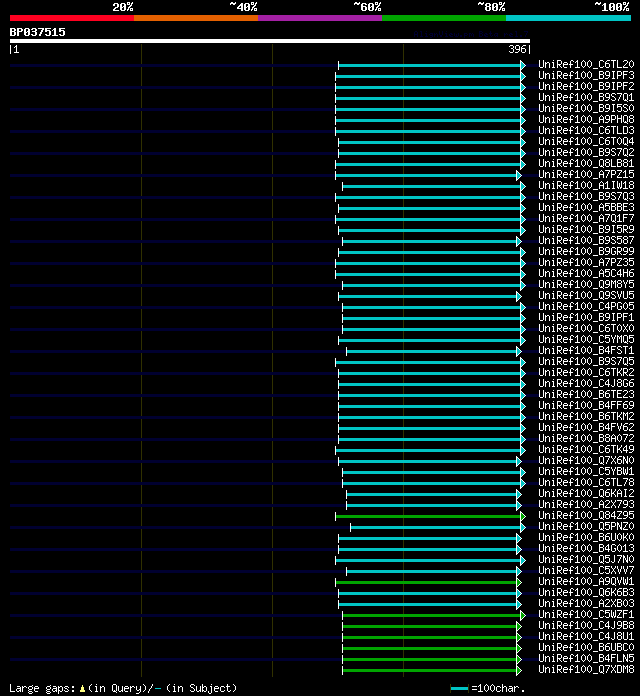
Task: Open UniRef100_C4J9B8 hit
Action: click(x=586, y=625)
